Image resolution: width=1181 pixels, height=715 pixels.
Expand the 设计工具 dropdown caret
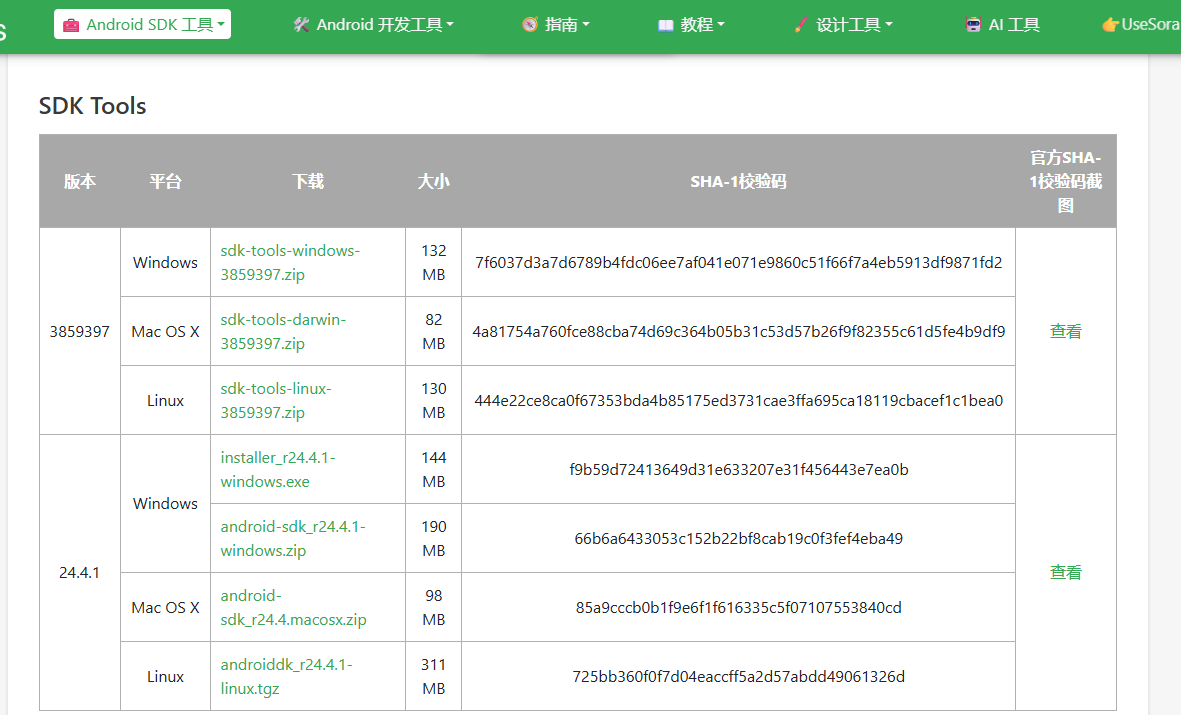click(889, 25)
